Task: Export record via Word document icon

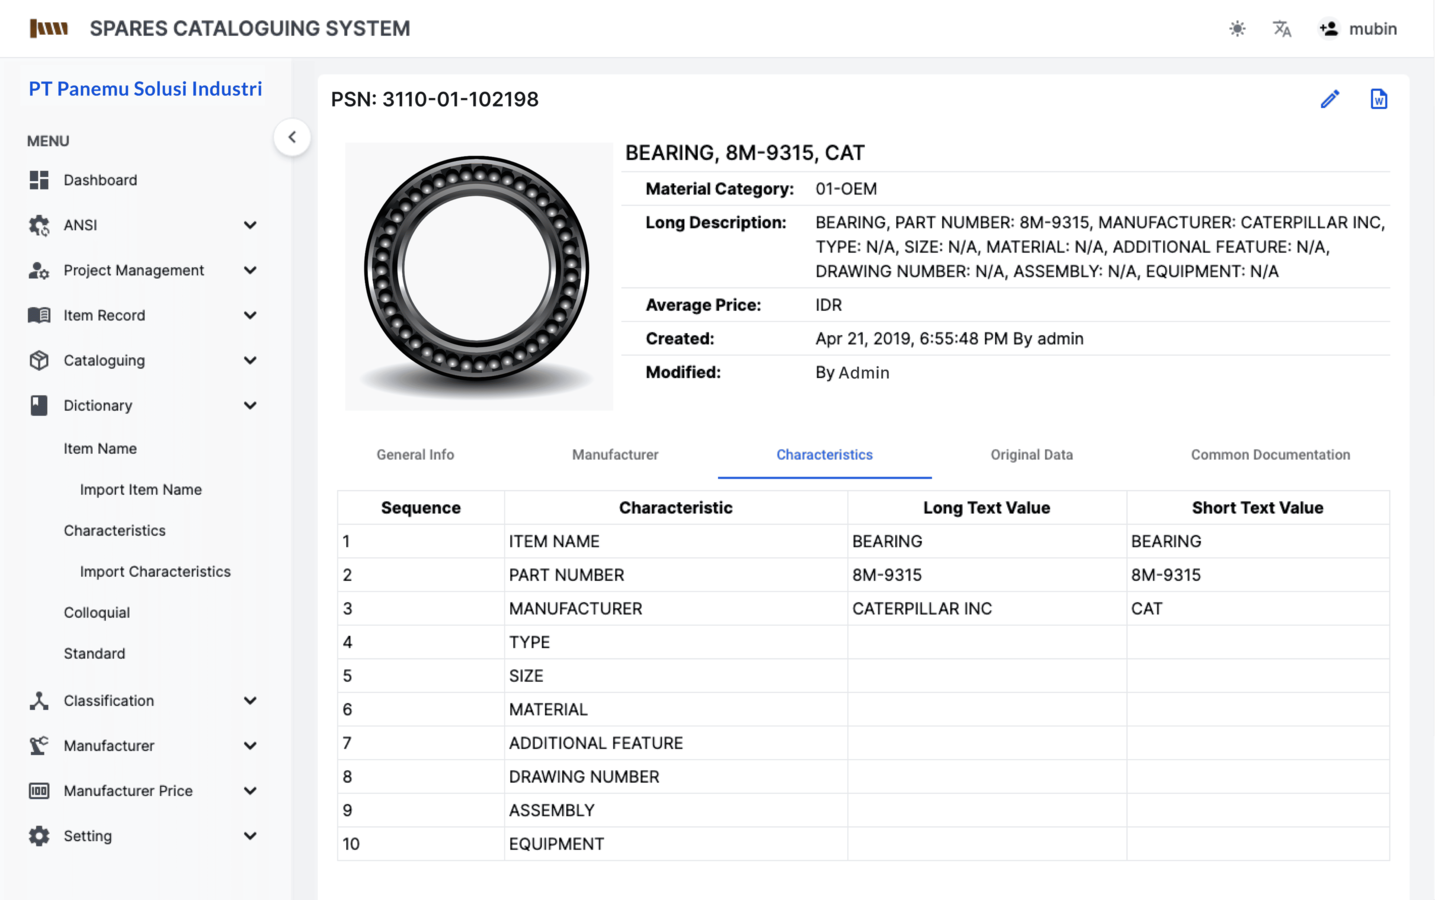Action: [x=1378, y=99]
